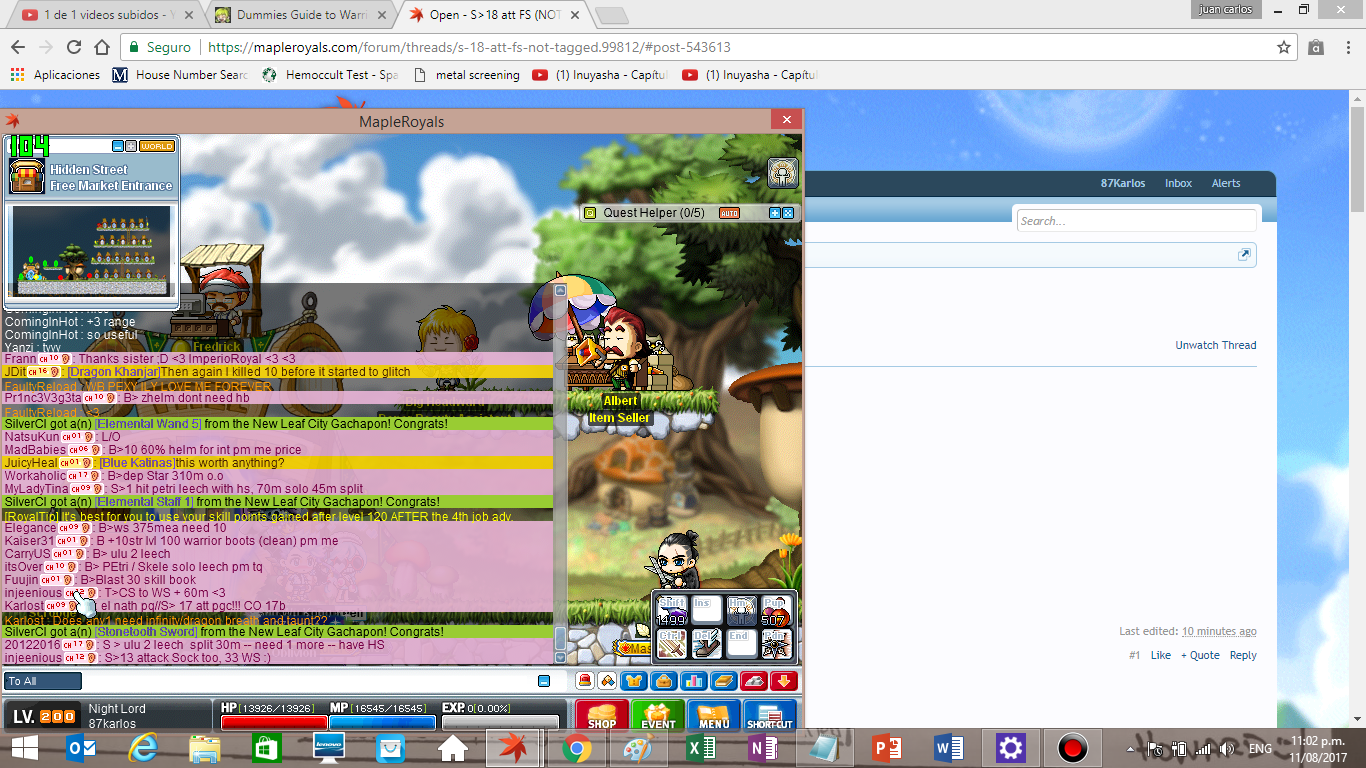The height and width of the screenshot is (768, 1366).
Task: Open the forum Inbox link
Action: pyautogui.click(x=1179, y=183)
